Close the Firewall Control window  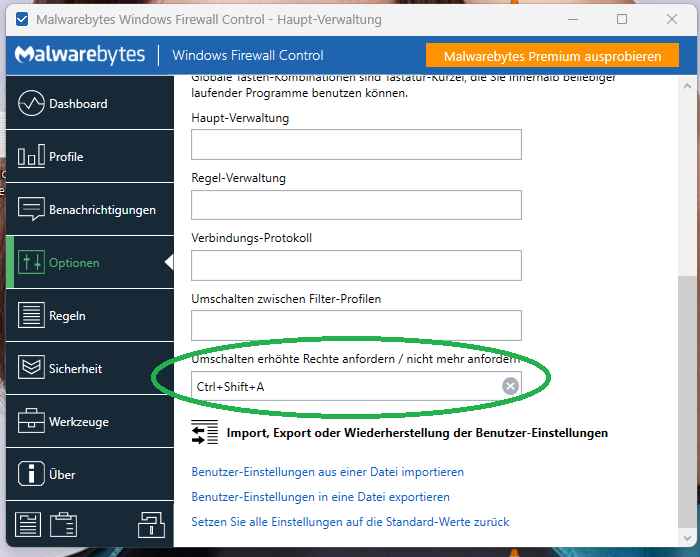click(x=672, y=19)
